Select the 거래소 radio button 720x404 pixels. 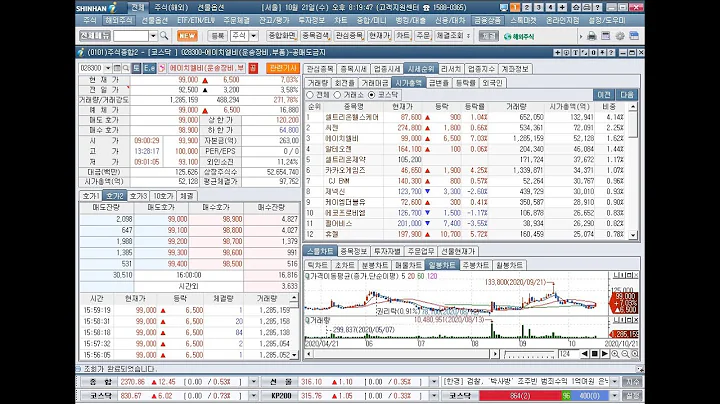tap(337, 95)
